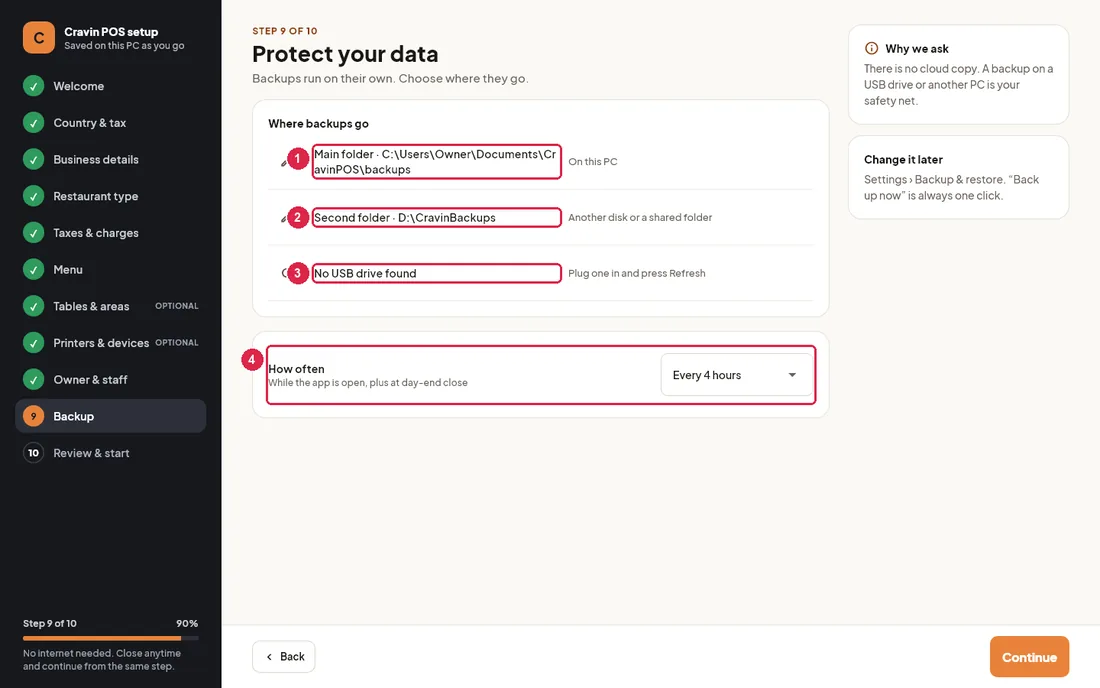
Task: Click the Cravin POS setup title
Action: pyautogui.click(x=111, y=32)
